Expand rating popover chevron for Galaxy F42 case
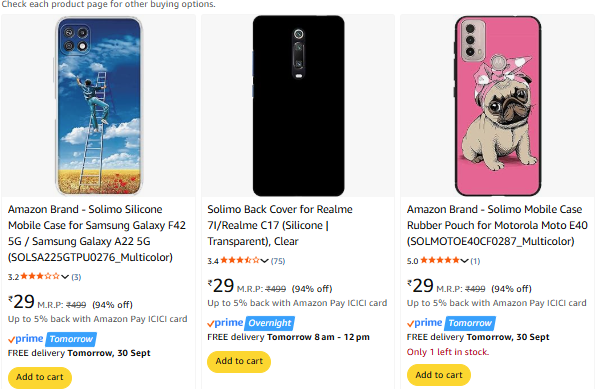The height and width of the screenshot is (389, 596). 65,277
